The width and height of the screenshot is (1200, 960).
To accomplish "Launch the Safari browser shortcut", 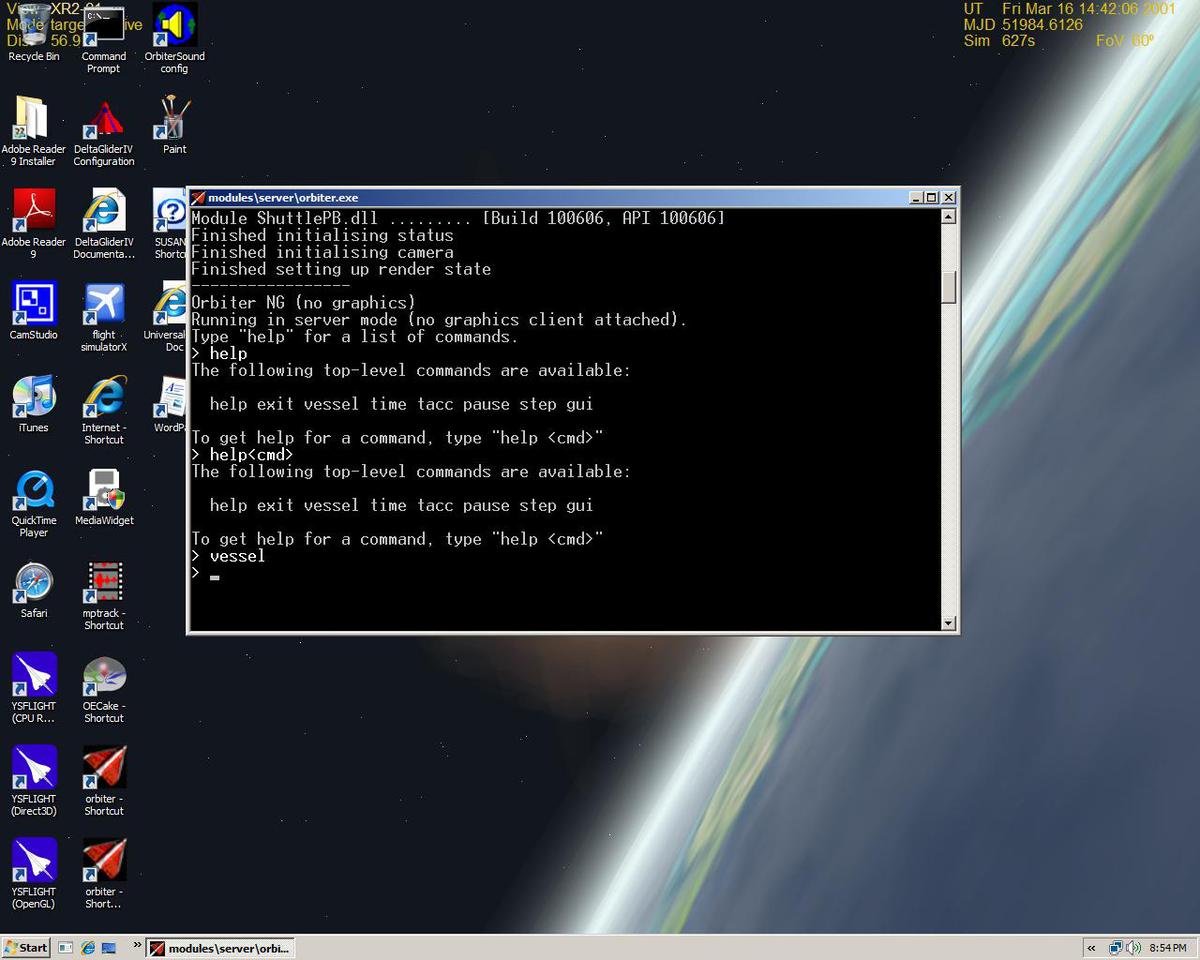I will [x=34, y=589].
